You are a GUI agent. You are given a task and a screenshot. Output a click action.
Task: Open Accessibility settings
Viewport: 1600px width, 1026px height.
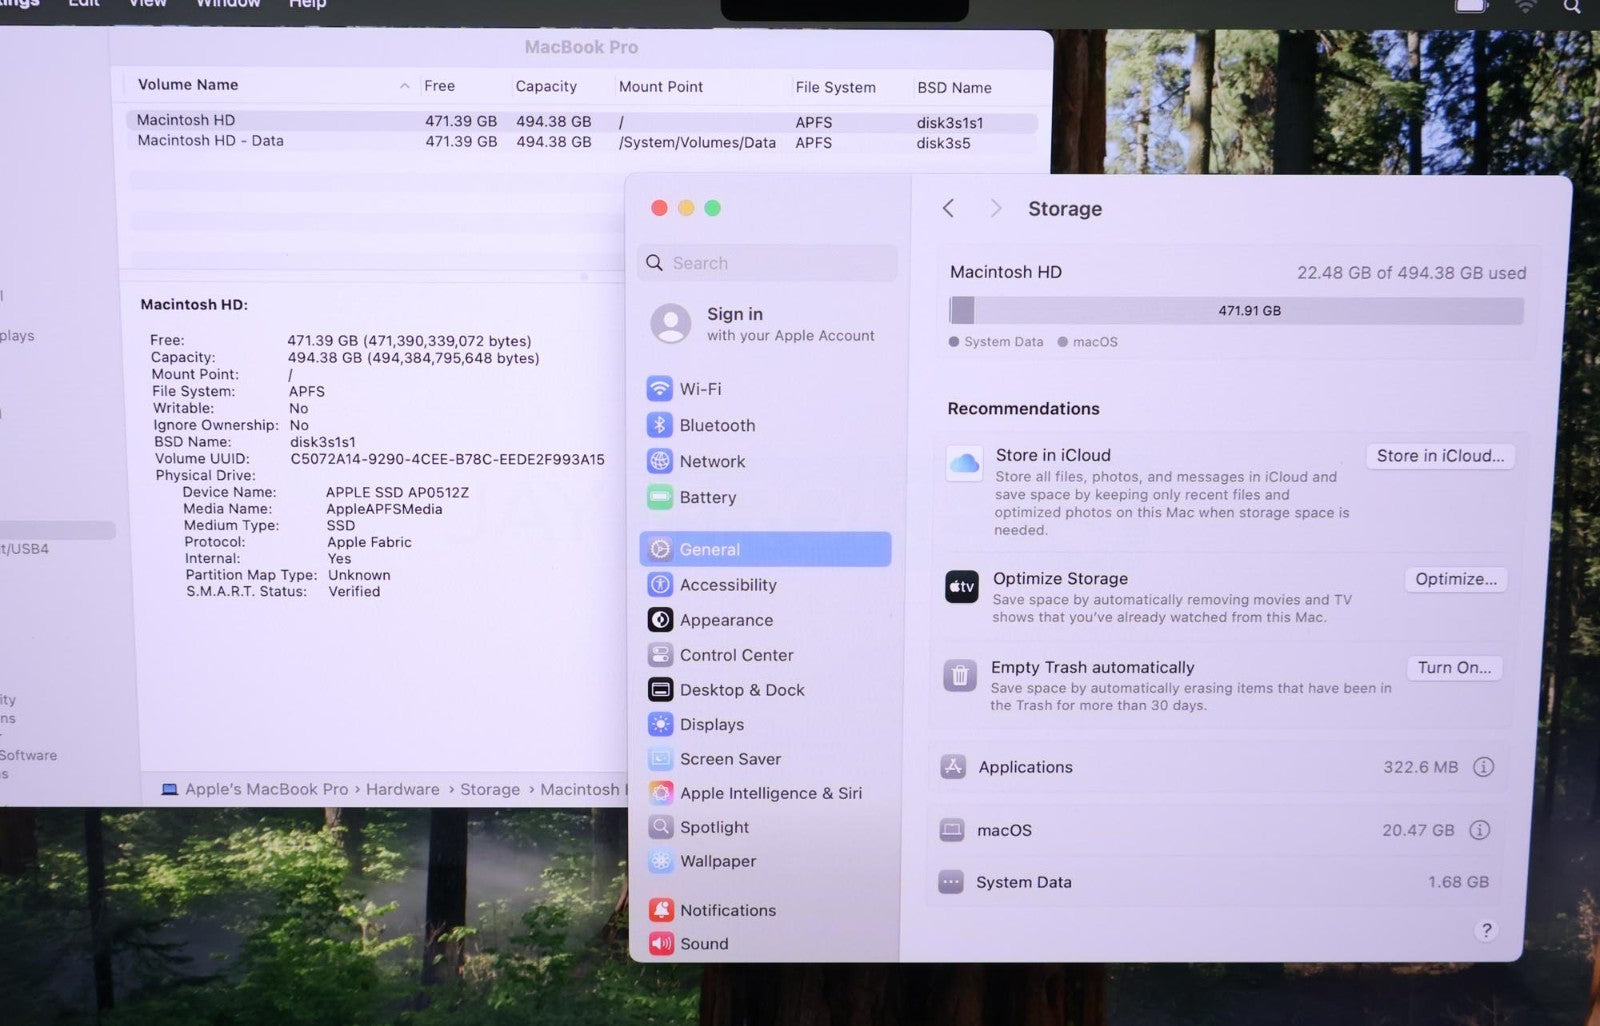tap(727, 585)
